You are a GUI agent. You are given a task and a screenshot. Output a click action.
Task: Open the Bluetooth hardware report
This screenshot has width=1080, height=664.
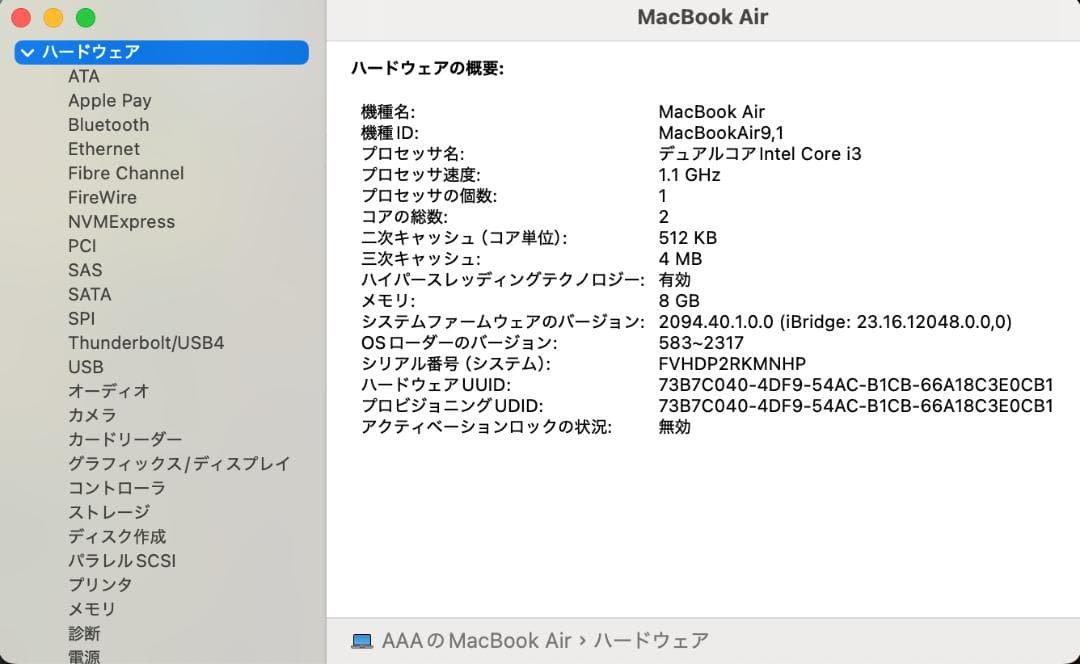(x=108, y=124)
